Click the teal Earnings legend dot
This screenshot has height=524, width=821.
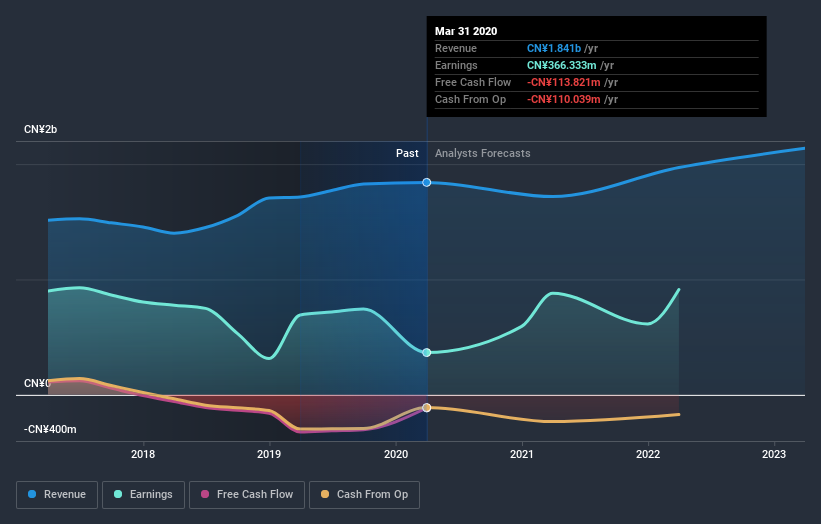click(x=118, y=494)
